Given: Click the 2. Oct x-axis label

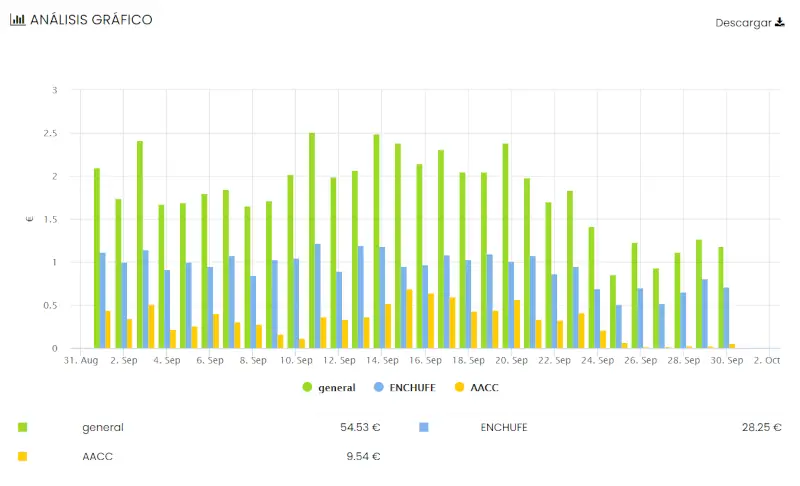Looking at the screenshot, I should (x=768, y=359).
